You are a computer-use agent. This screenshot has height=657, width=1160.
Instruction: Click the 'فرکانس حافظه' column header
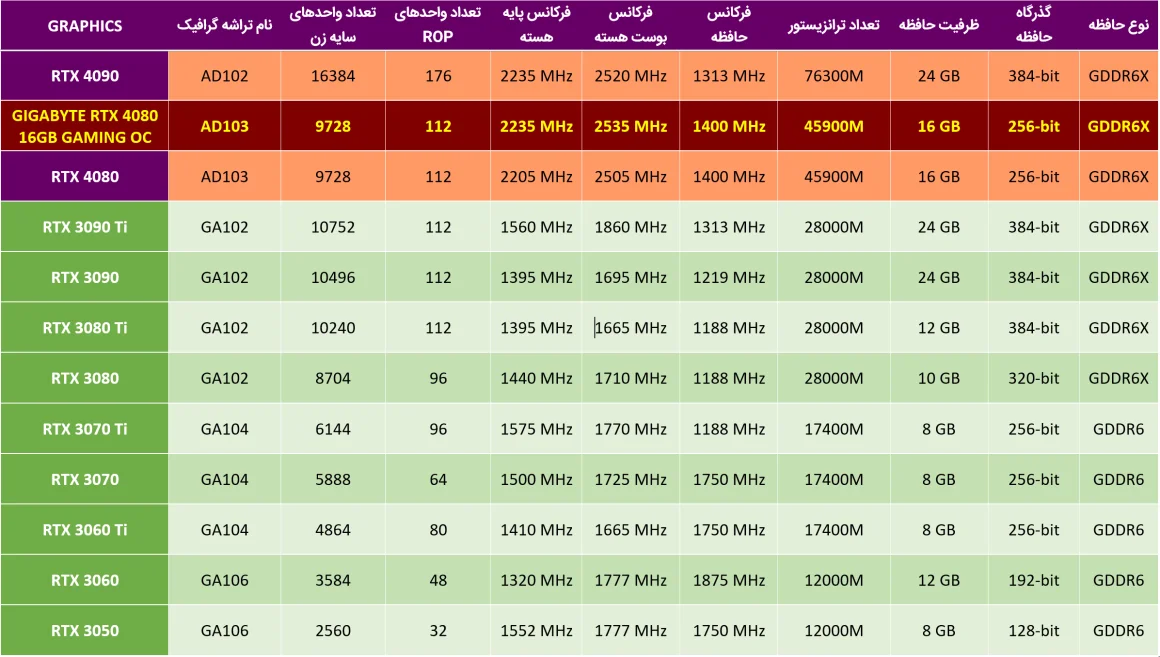click(x=729, y=25)
